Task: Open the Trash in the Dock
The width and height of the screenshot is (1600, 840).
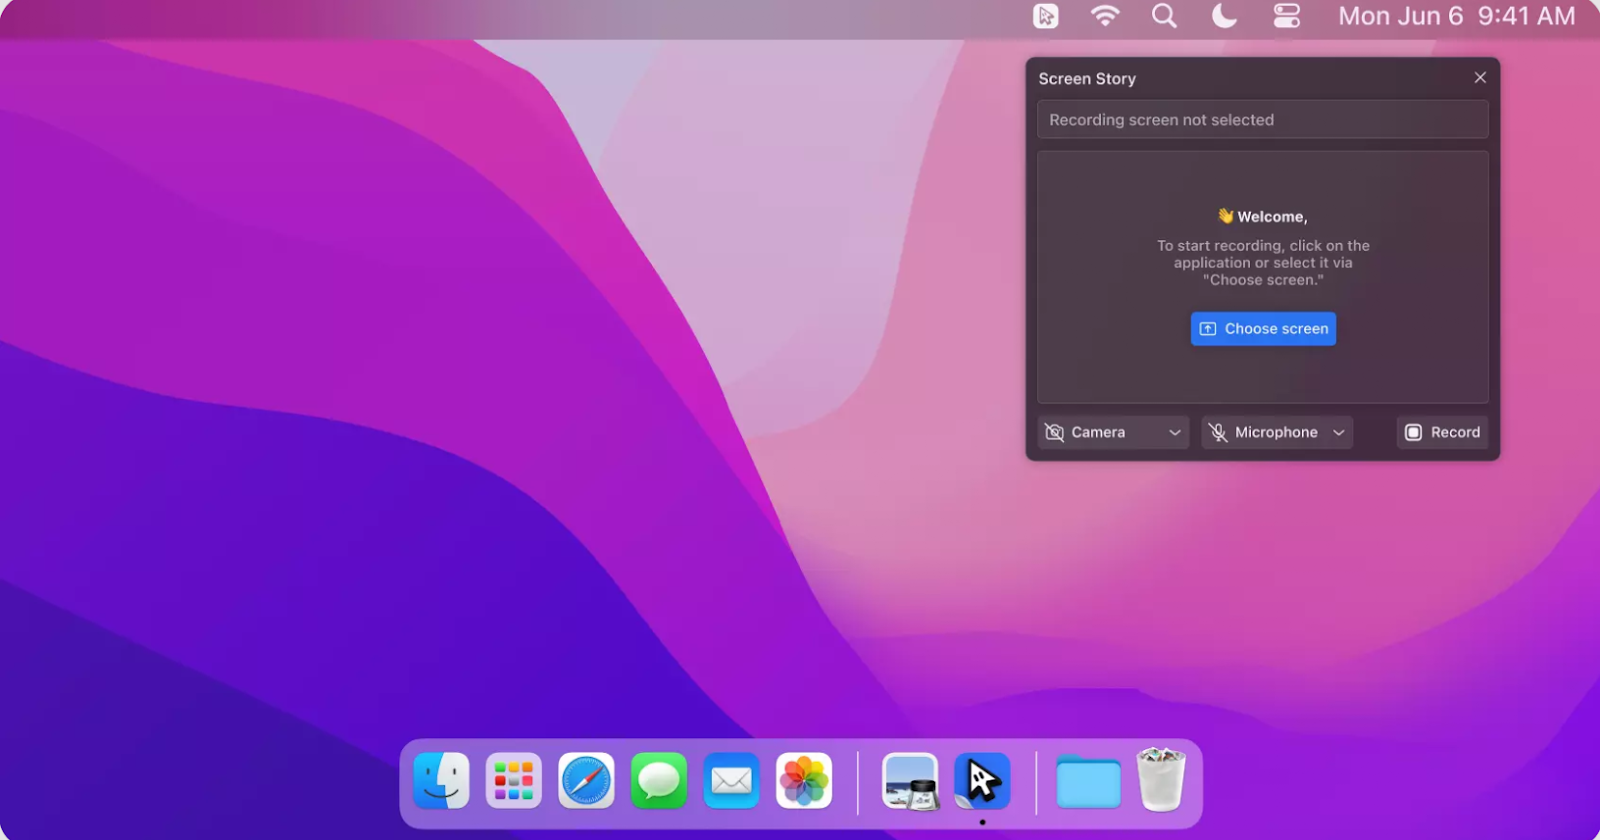Action: coord(1161,780)
